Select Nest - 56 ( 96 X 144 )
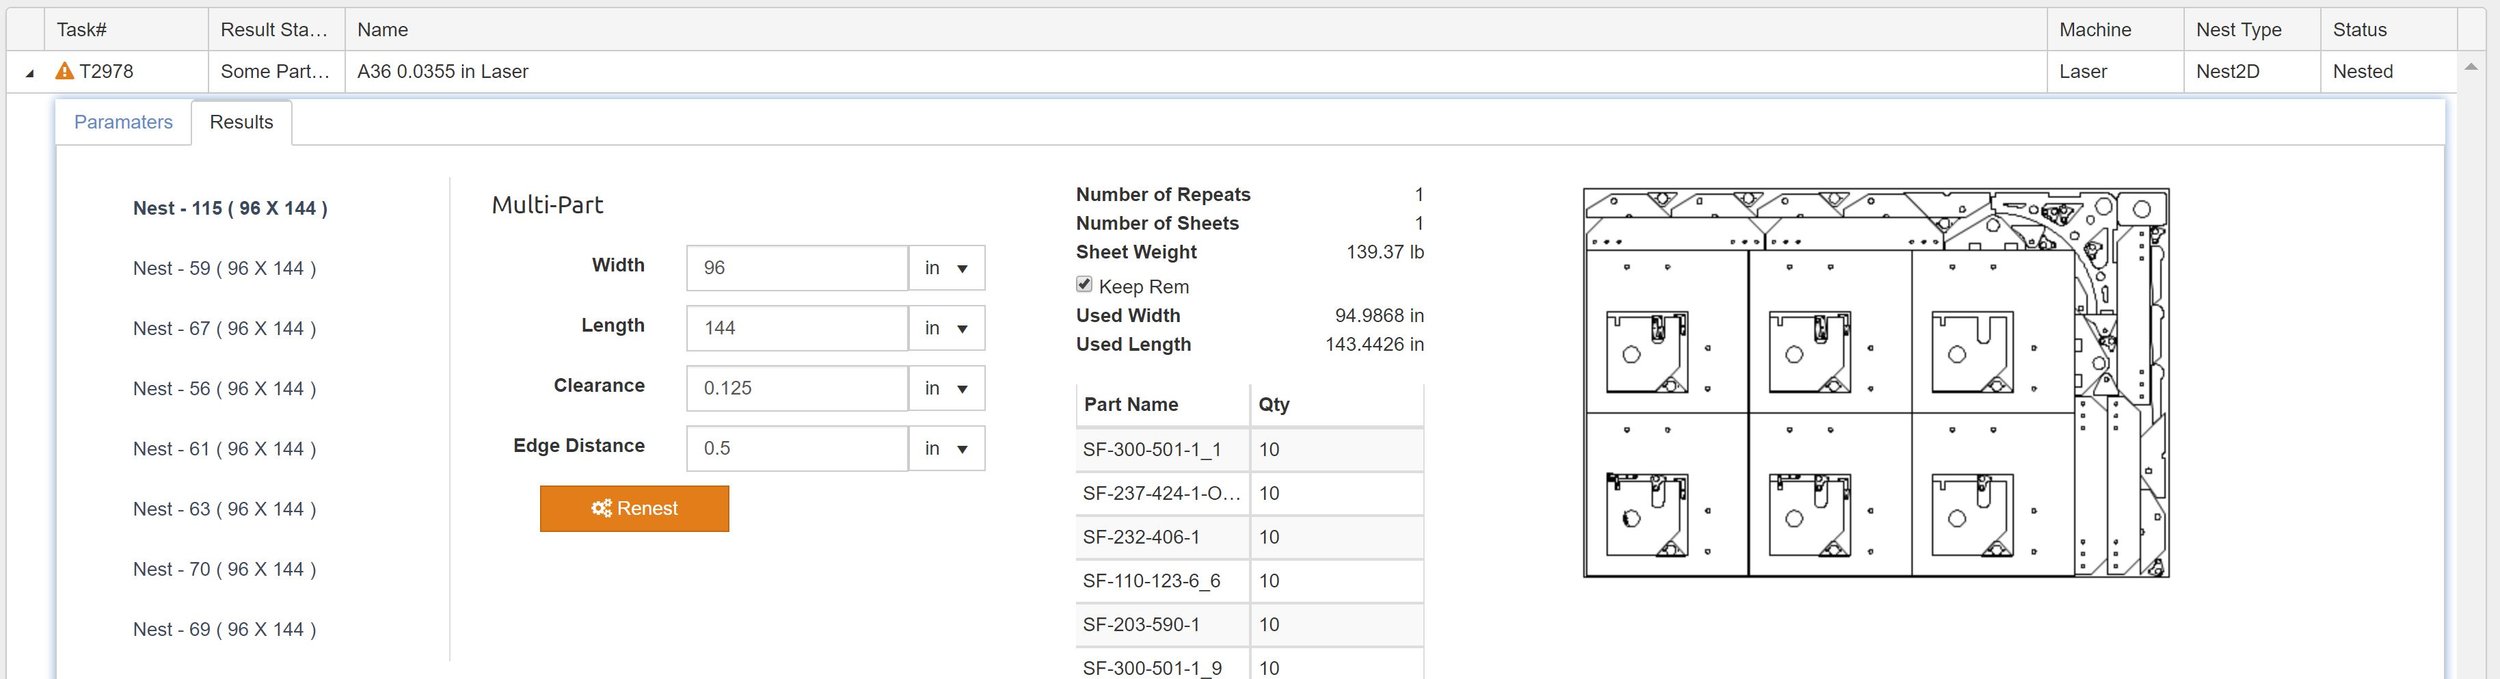This screenshot has width=2500, height=679. 224,388
